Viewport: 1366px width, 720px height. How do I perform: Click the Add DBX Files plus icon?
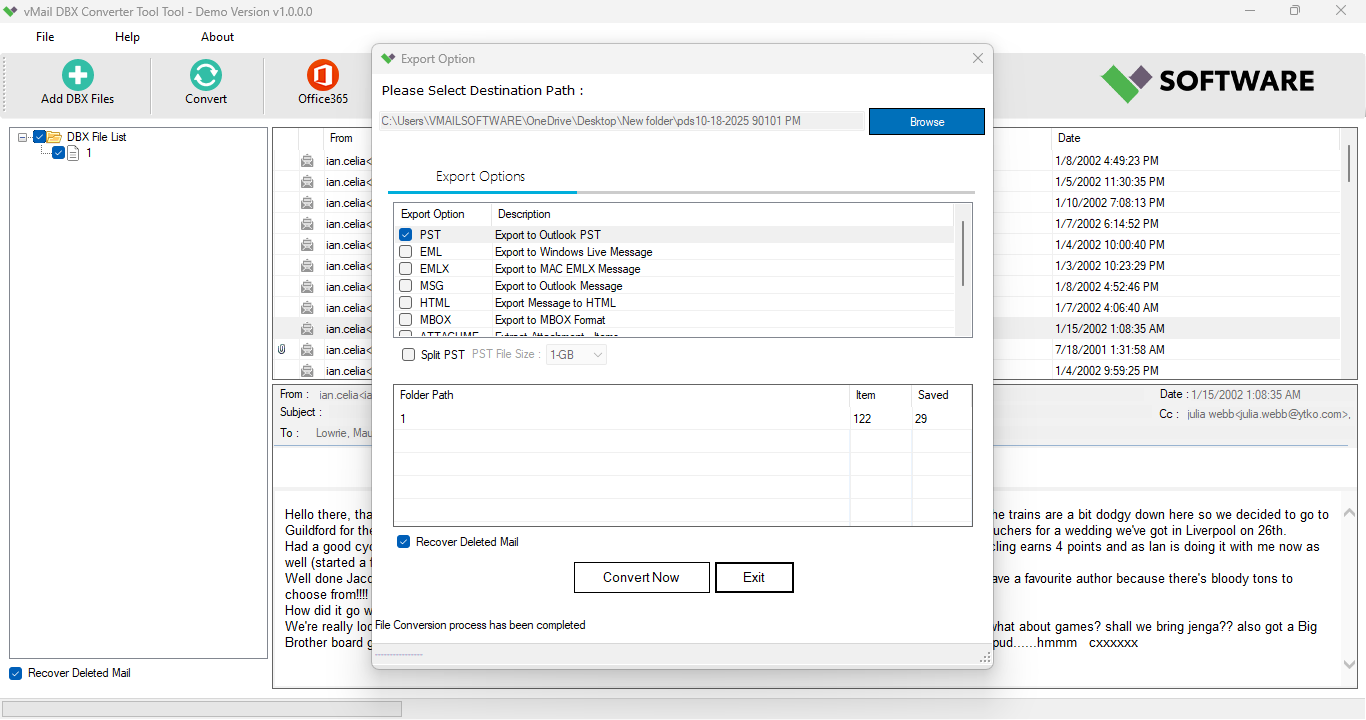coord(77,76)
